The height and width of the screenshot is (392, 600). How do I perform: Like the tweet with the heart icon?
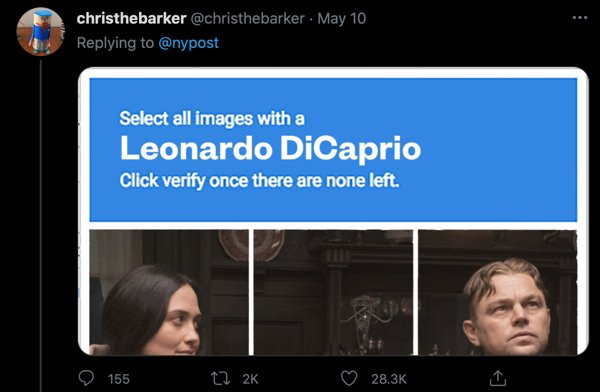point(349,378)
